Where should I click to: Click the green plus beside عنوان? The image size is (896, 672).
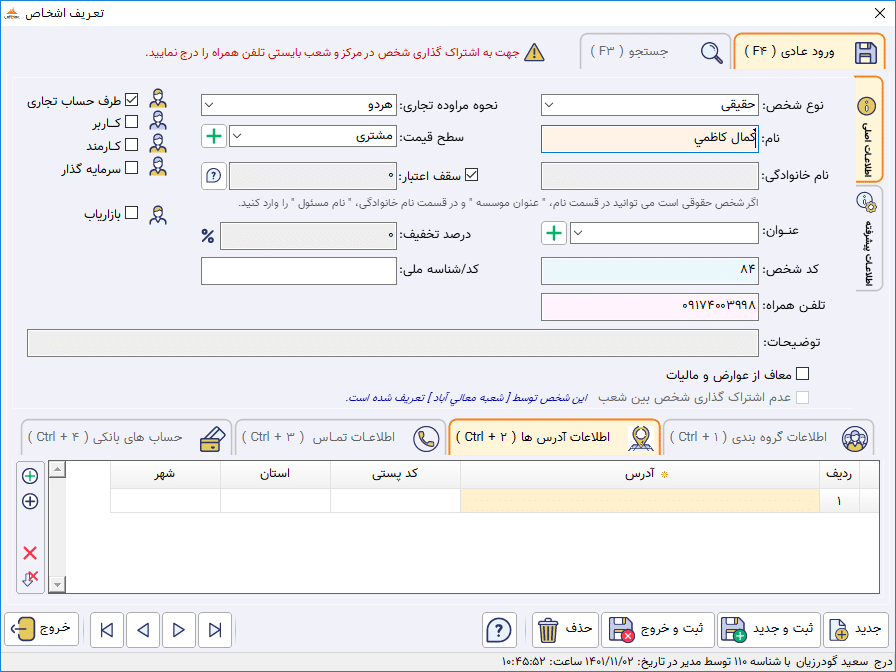tap(554, 233)
